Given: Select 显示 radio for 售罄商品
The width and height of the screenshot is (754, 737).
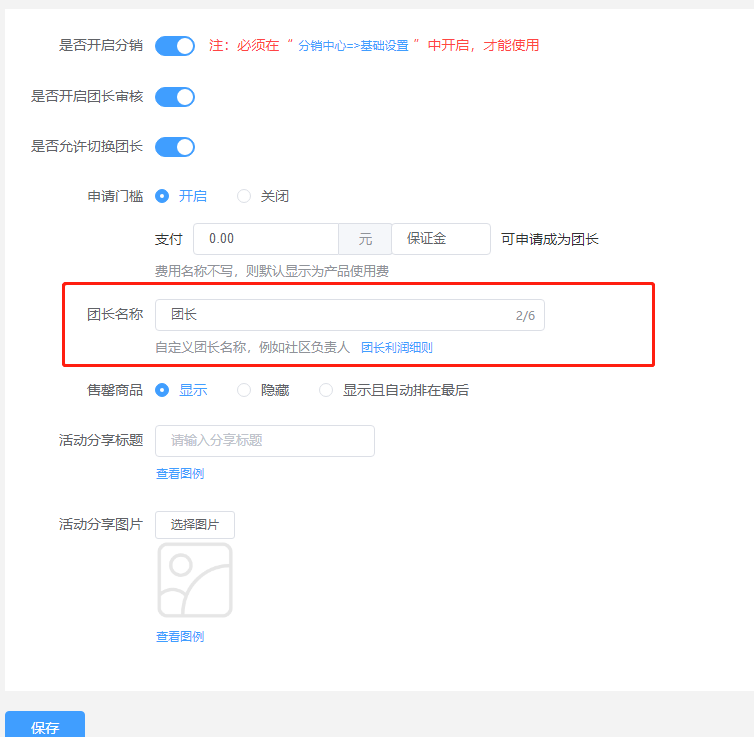Looking at the screenshot, I should tap(162, 390).
